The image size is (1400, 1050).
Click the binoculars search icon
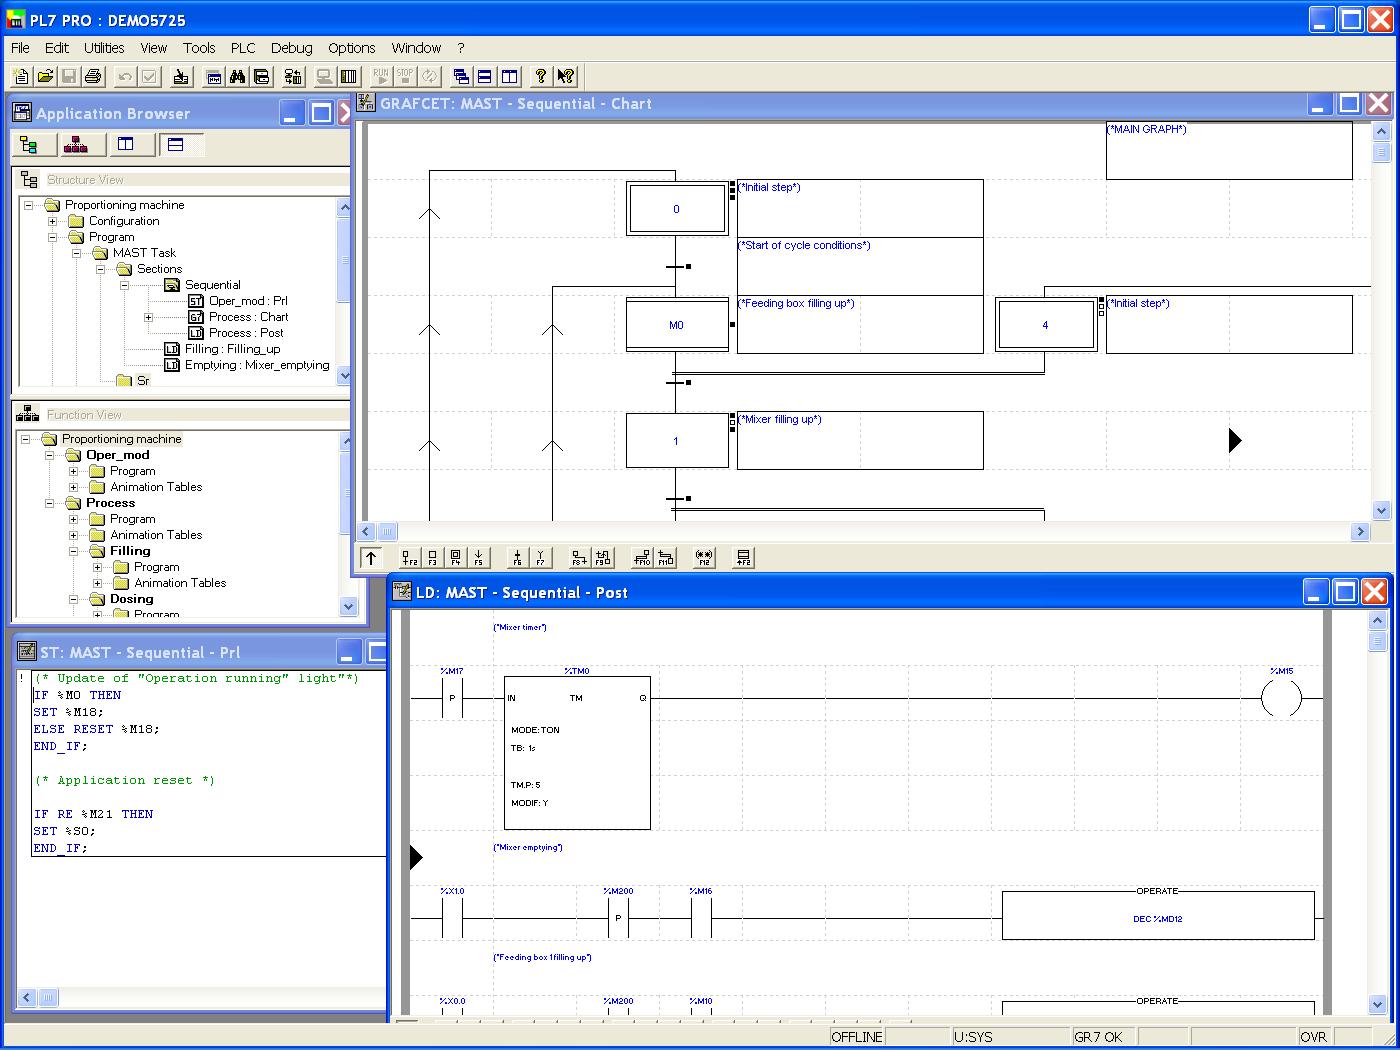point(237,76)
